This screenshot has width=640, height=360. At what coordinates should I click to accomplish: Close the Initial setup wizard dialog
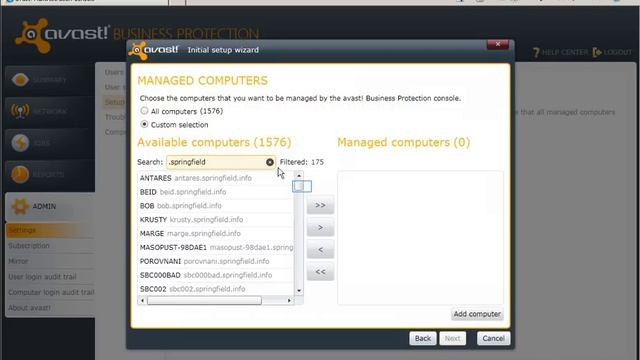(498, 44)
